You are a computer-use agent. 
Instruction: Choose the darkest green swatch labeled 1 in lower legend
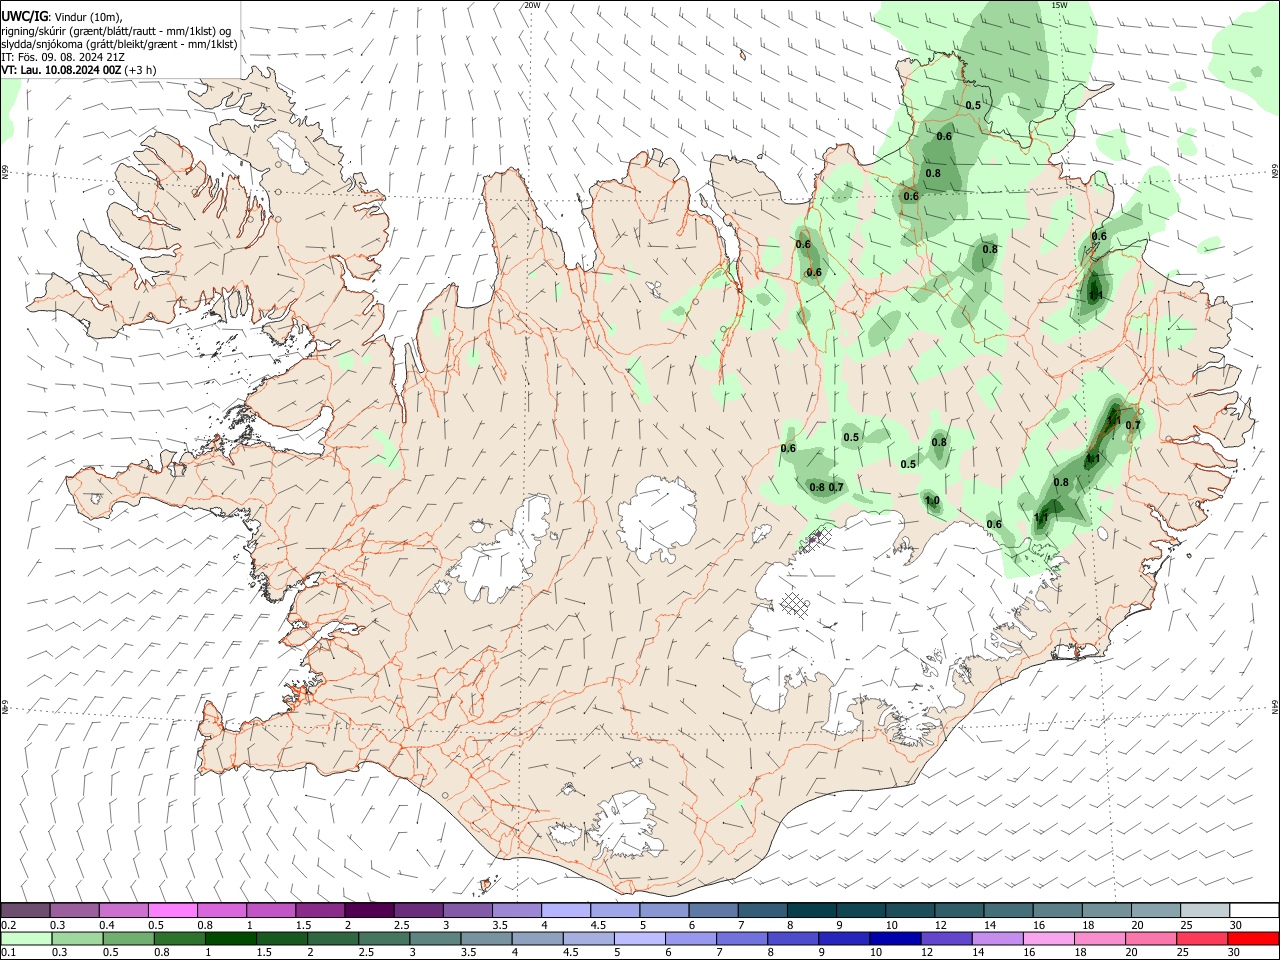click(x=230, y=939)
